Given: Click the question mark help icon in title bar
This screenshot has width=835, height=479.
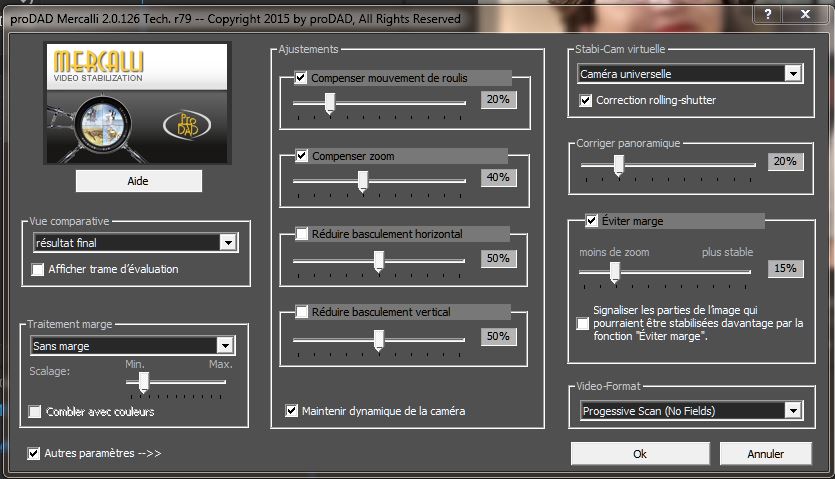Looking at the screenshot, I should (767, 14).
